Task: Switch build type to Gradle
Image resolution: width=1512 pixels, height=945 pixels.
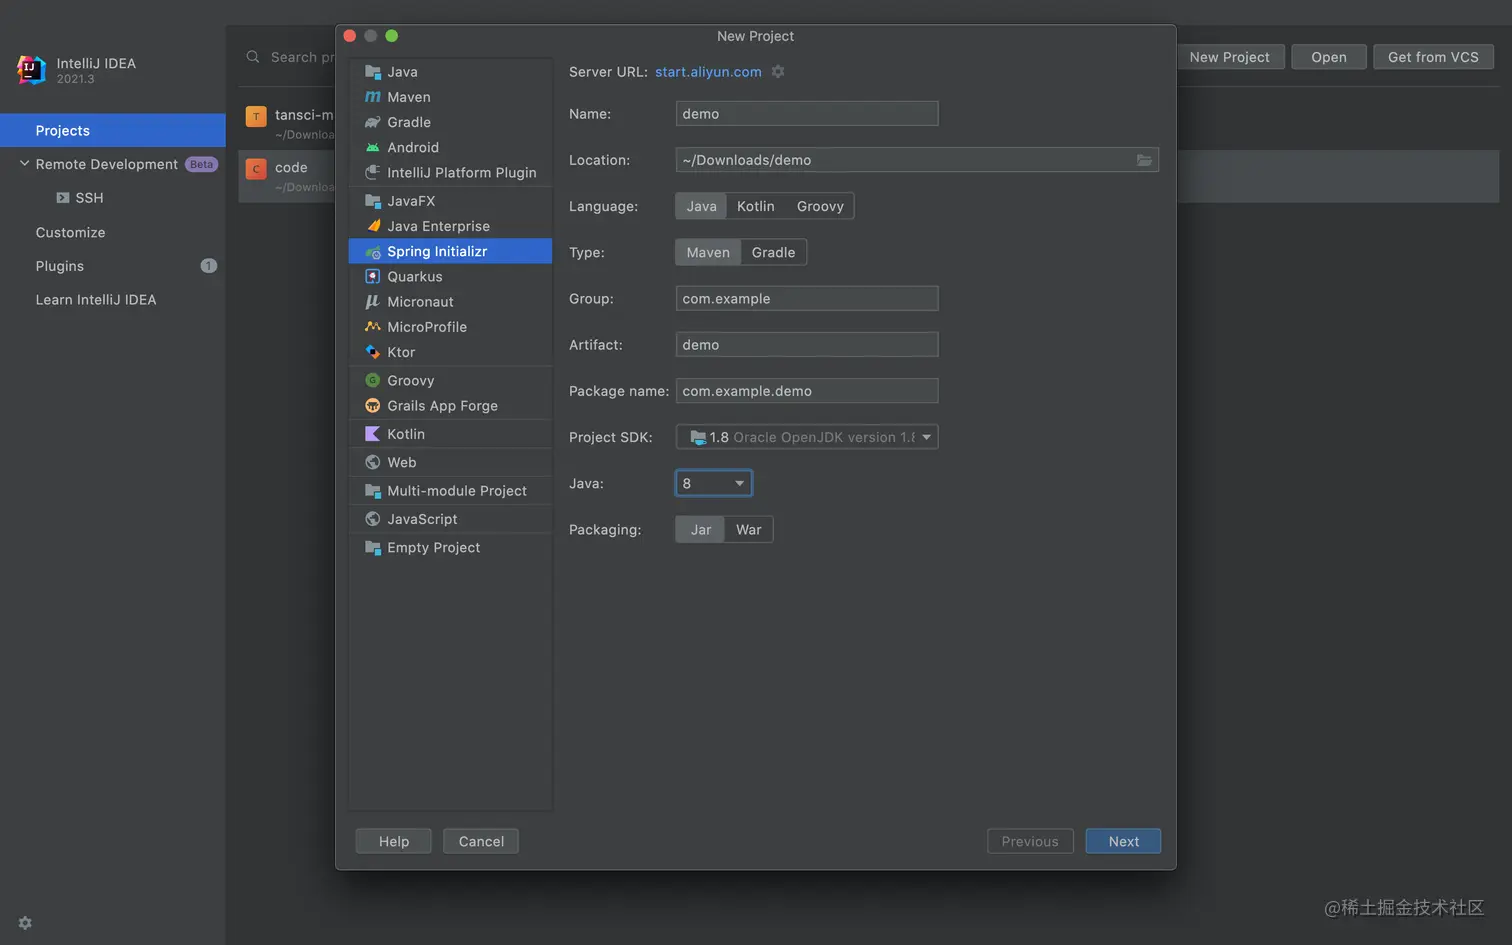Action: tap(773, 253)
